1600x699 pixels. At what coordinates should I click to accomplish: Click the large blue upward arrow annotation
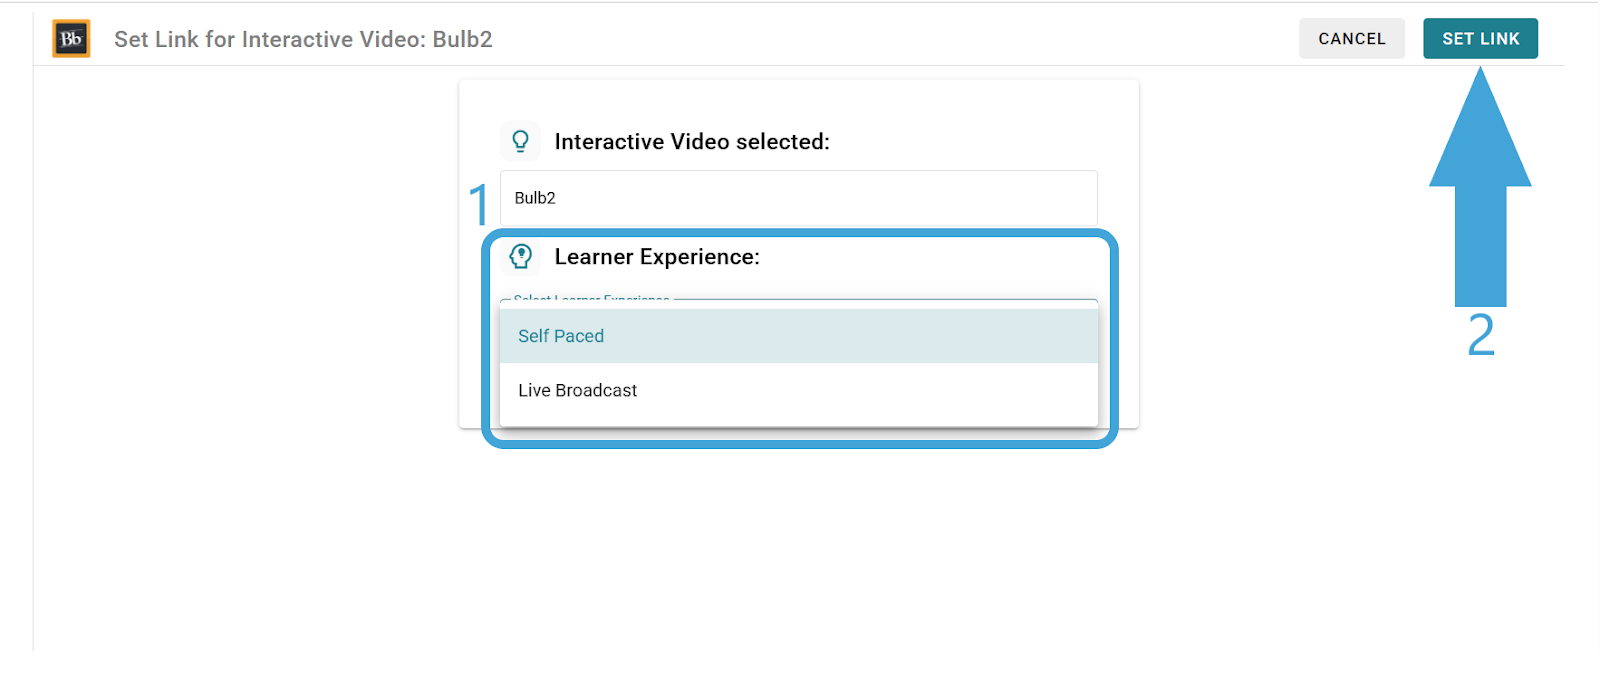tap(1480, 186)
